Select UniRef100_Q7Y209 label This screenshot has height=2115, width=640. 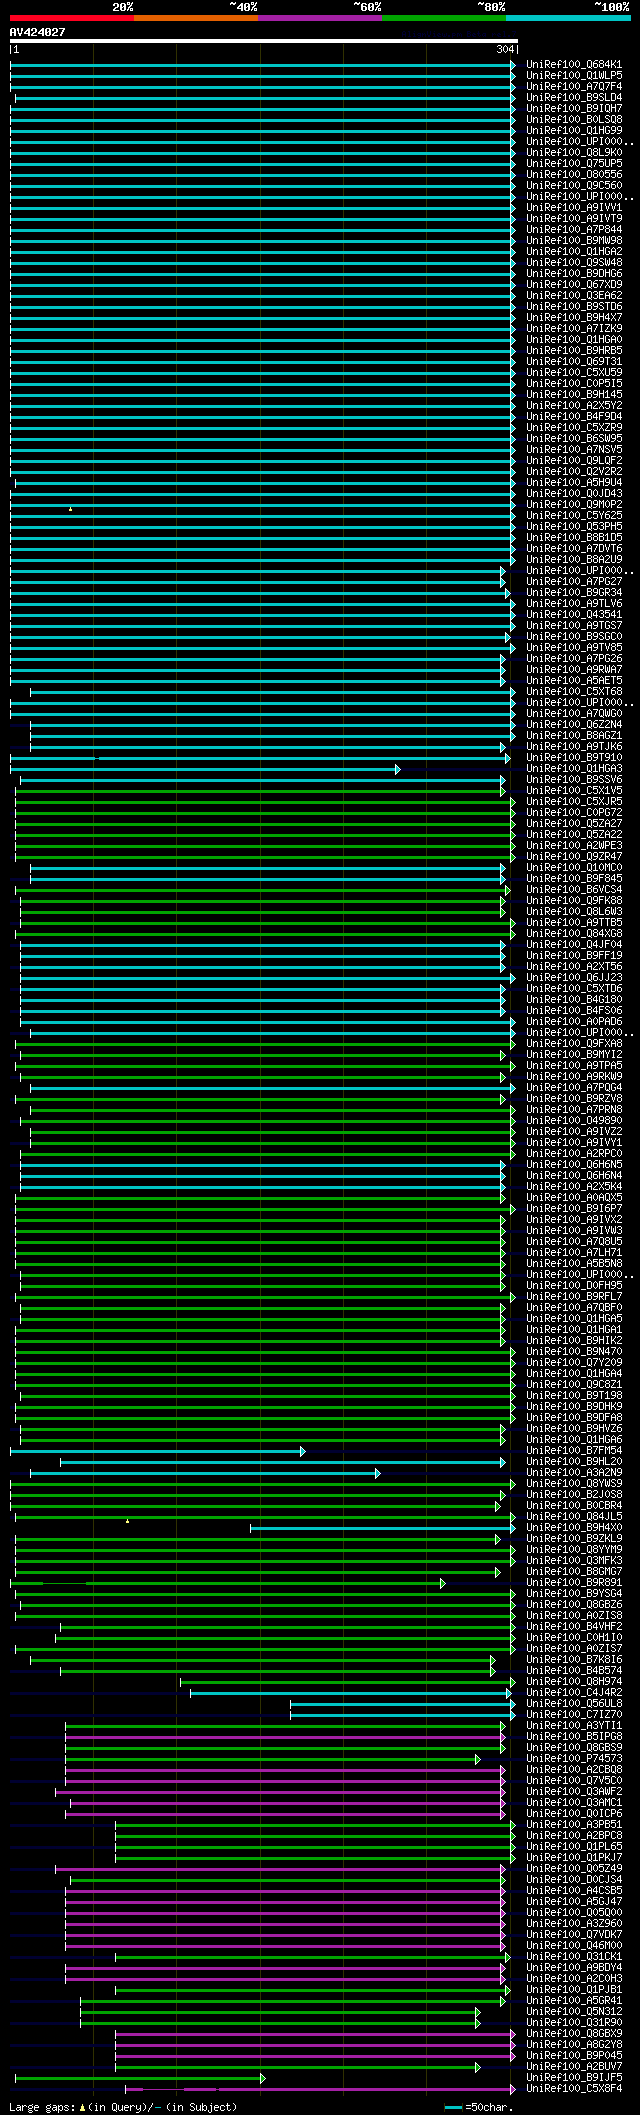tap(574, 1362)
